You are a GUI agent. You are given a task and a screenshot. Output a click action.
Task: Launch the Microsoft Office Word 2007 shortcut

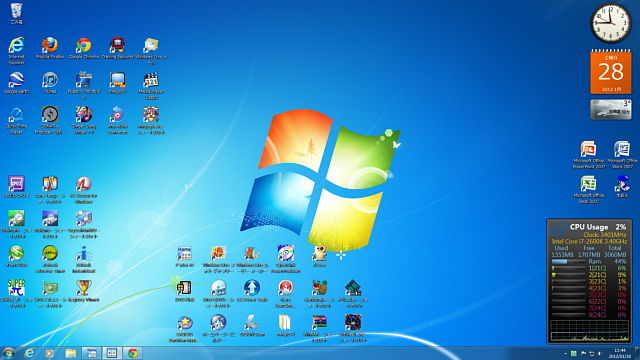click(x=622, y=155)
